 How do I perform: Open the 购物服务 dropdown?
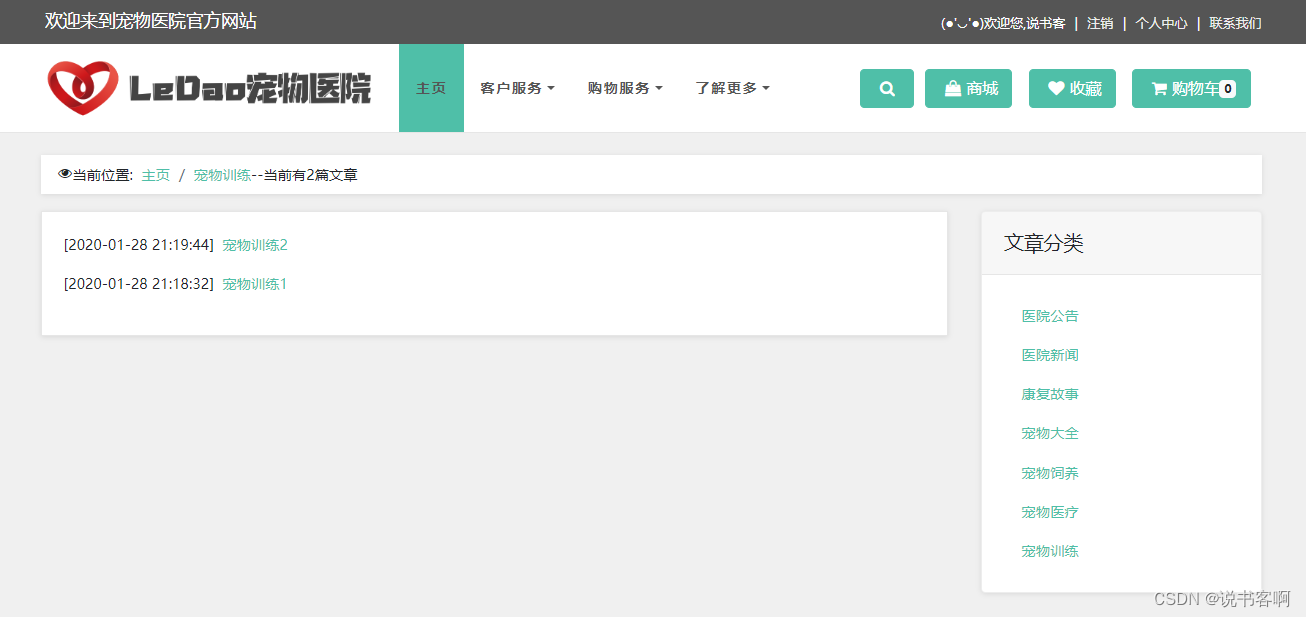point(624,88)
